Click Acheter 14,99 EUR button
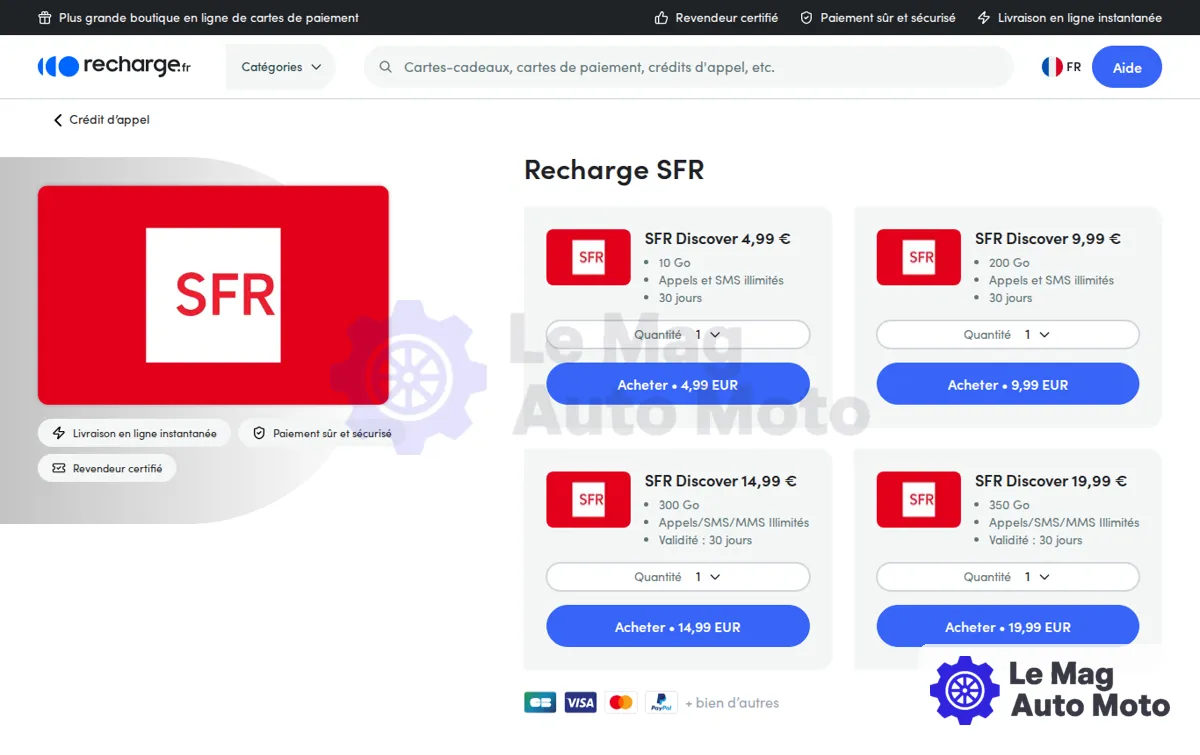The width and height of the screenshot is (1200, 755). pyautogui.click(x=678, y=627)
